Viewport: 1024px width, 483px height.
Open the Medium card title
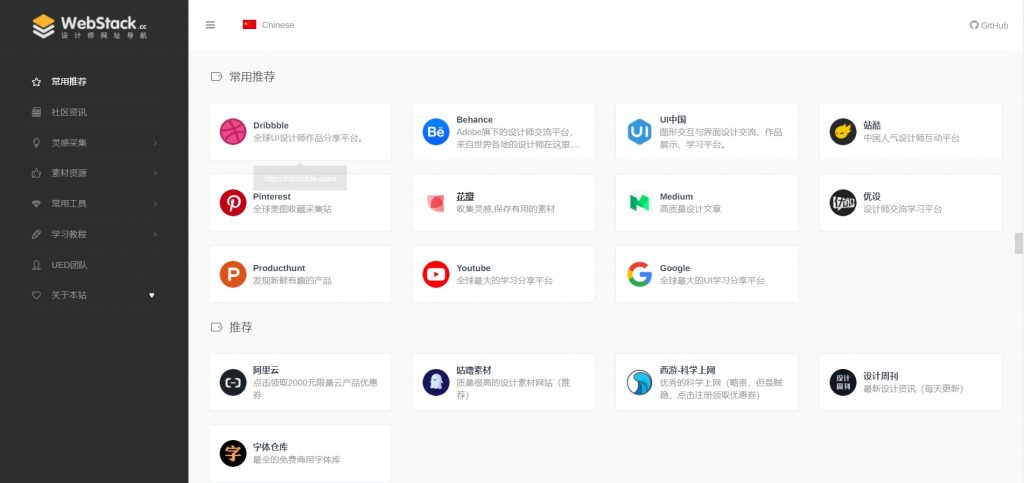(x=677, y=196)
